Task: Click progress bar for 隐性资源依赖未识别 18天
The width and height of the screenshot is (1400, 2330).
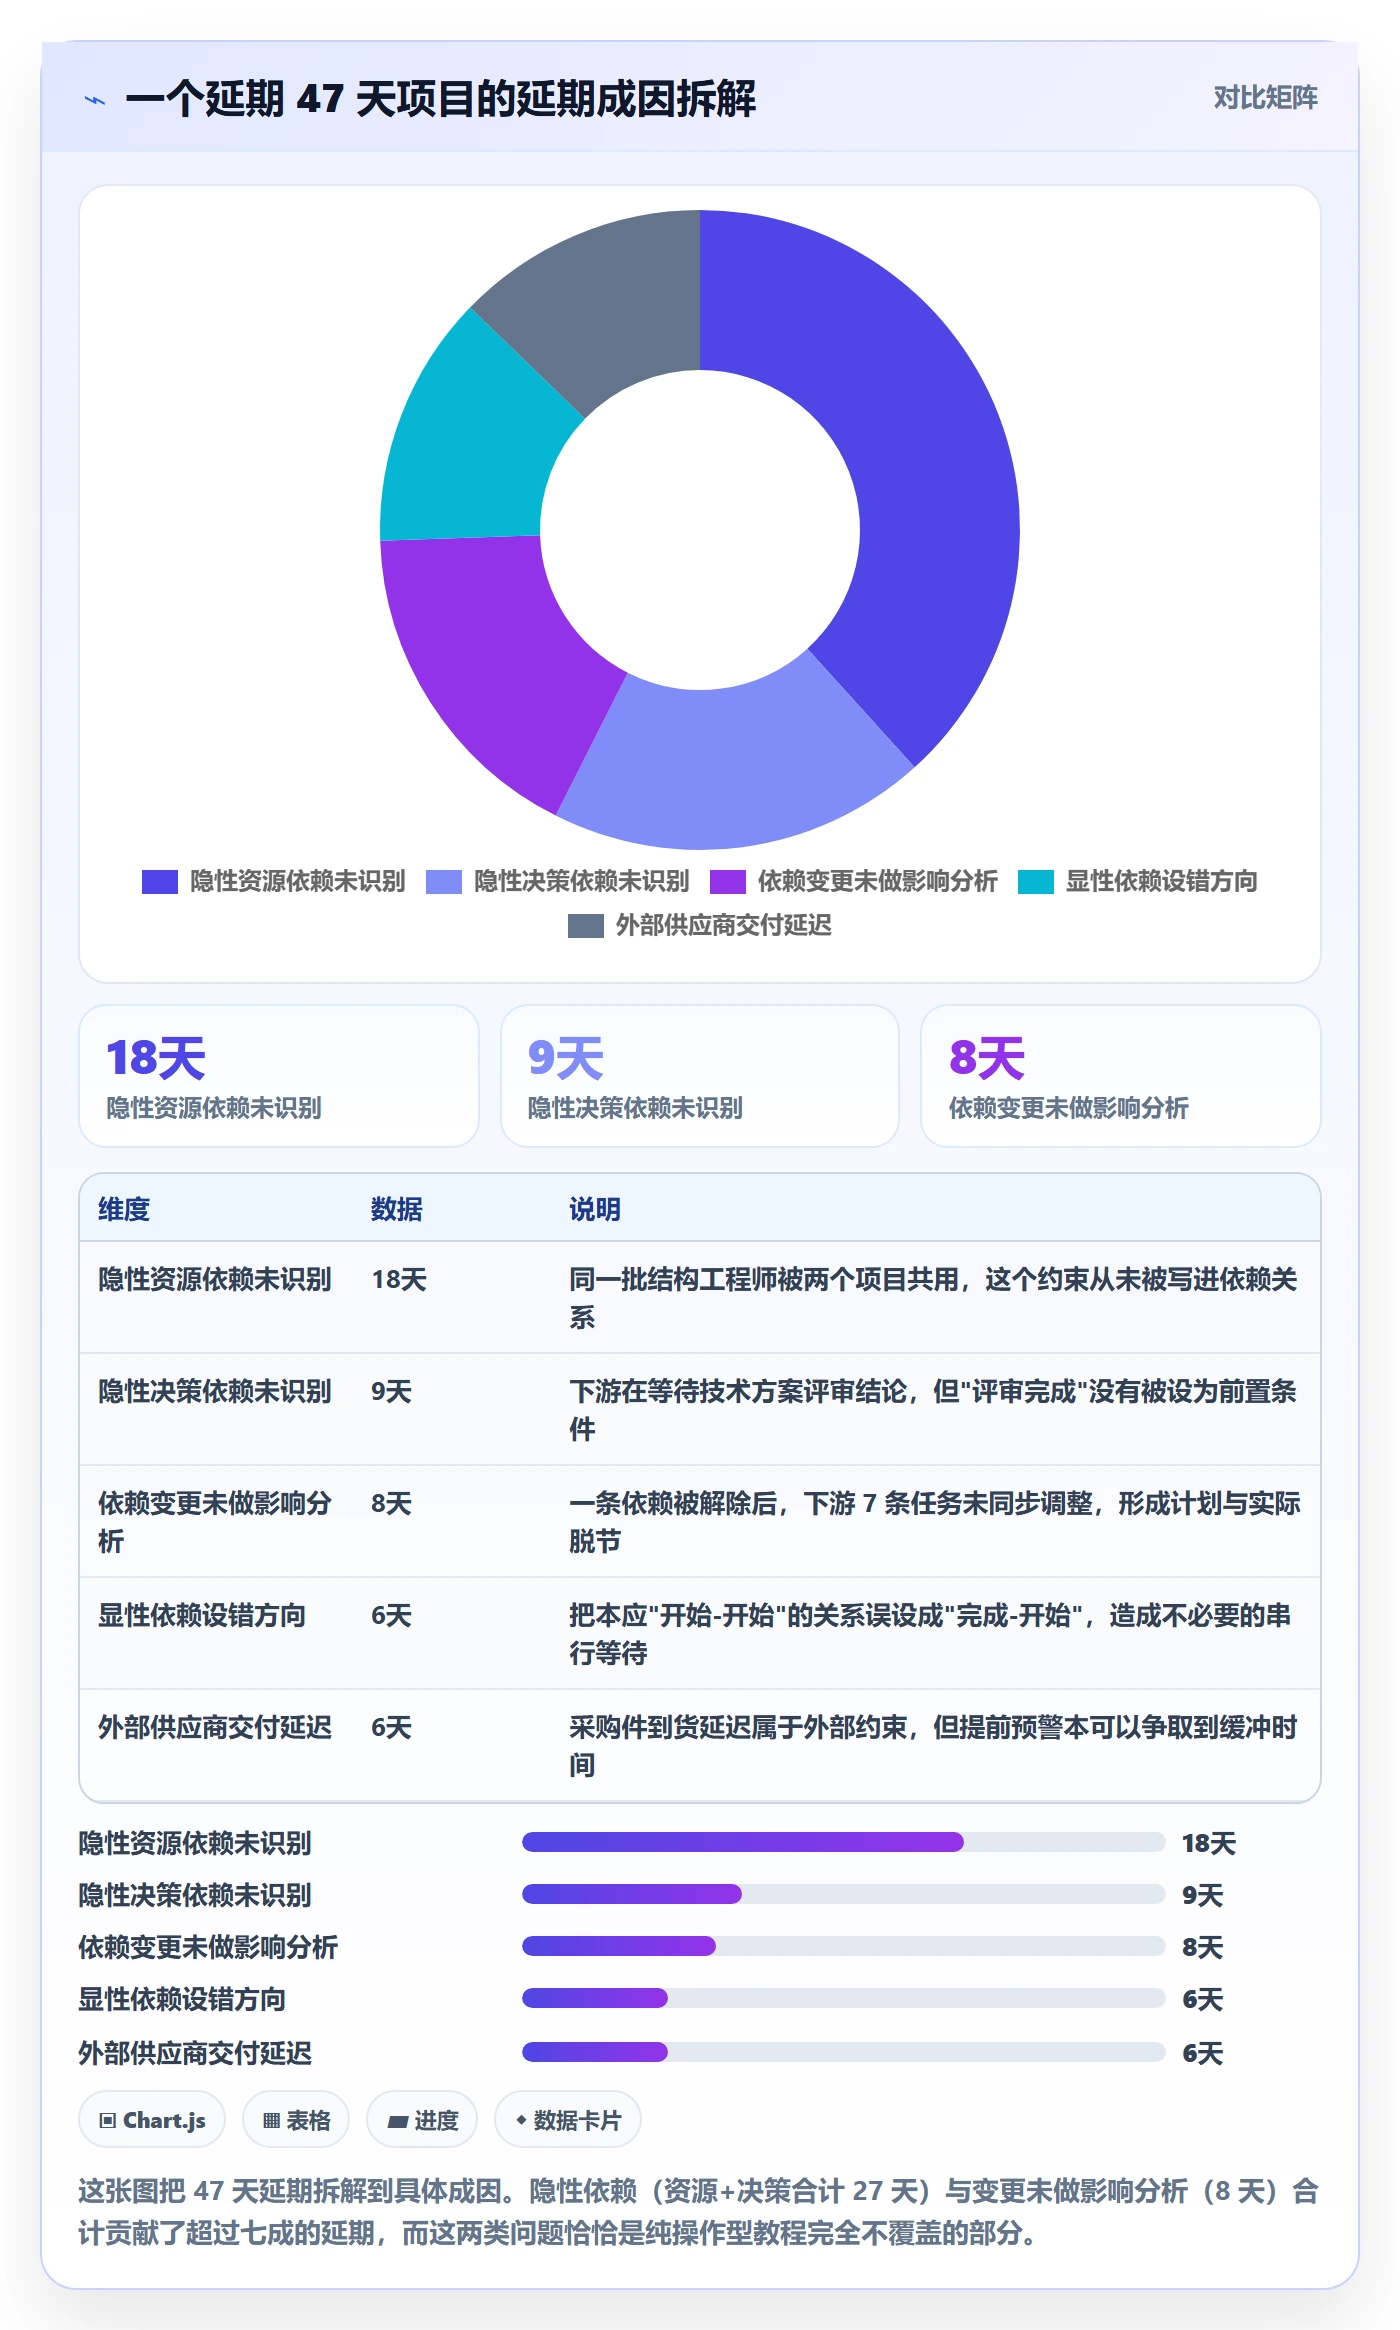Action: [844, 1842]
